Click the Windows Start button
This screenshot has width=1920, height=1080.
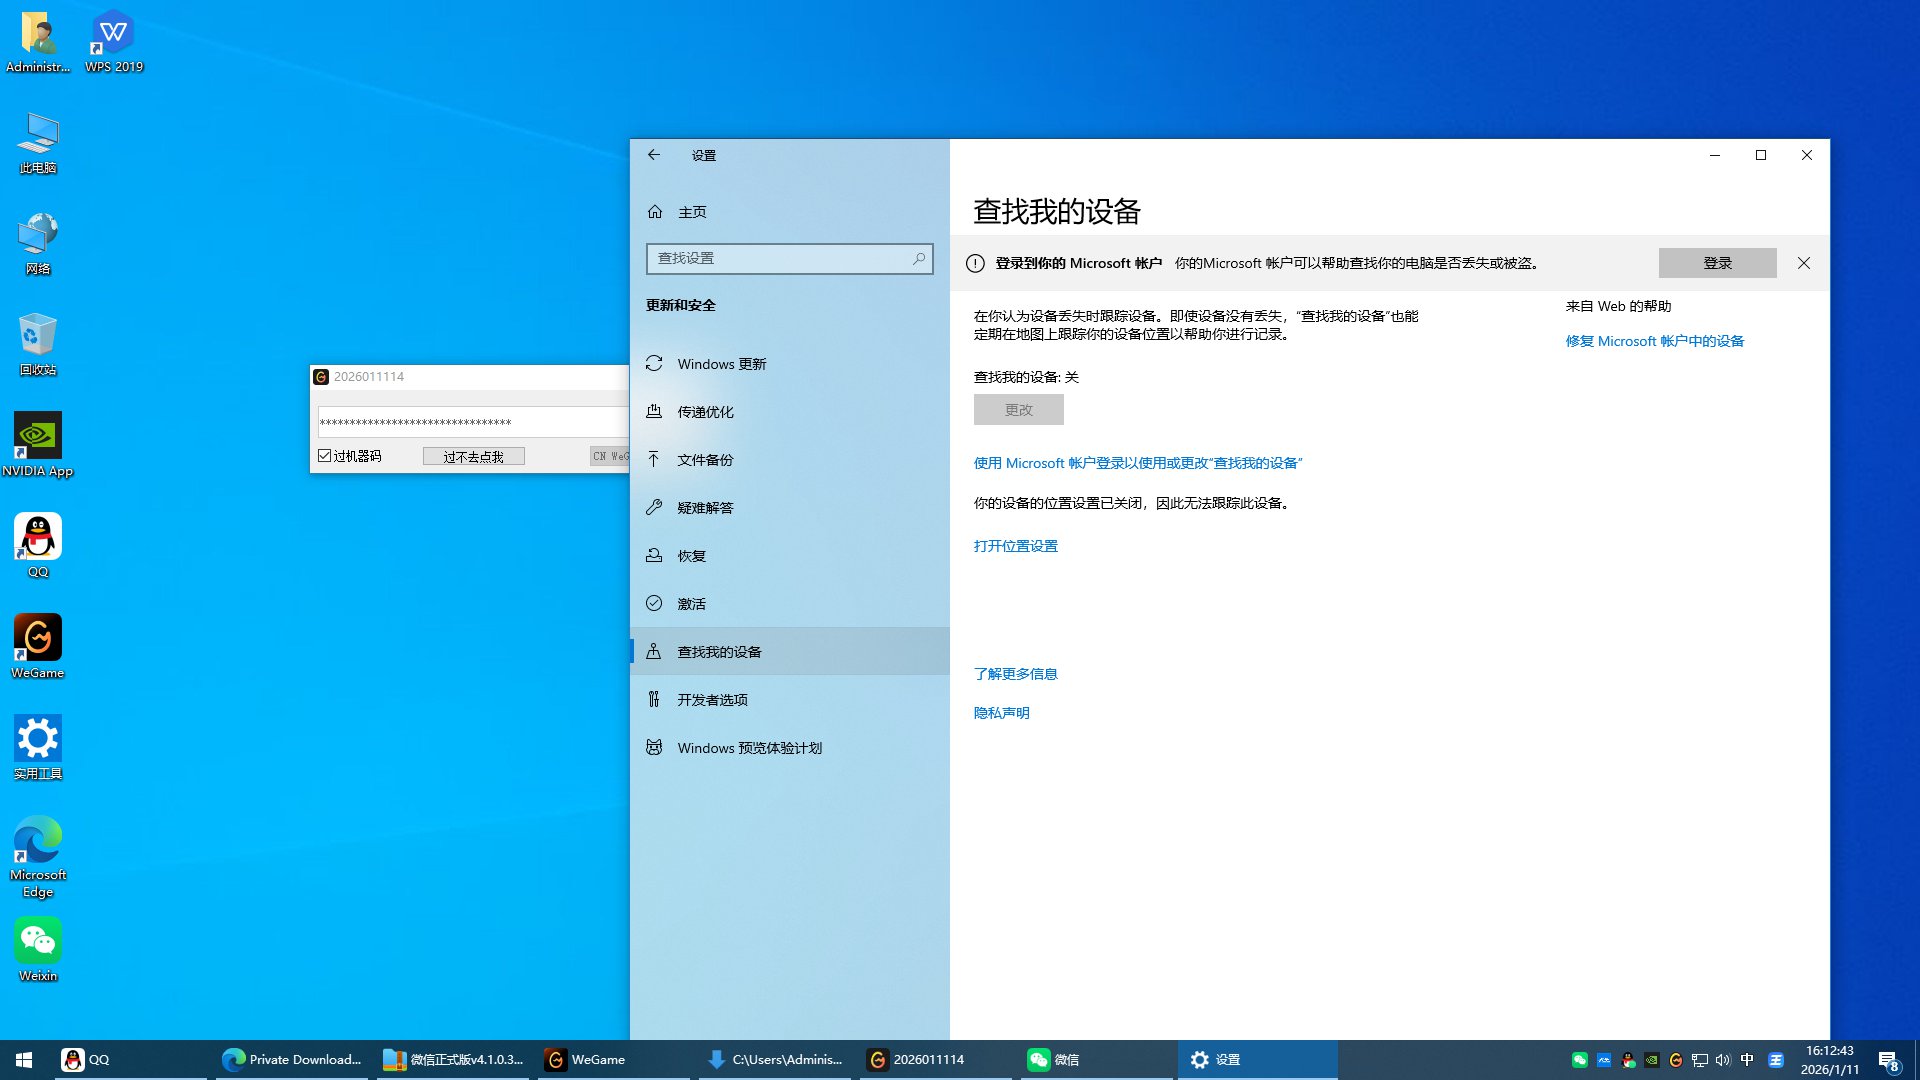(x=24, y=1060)
